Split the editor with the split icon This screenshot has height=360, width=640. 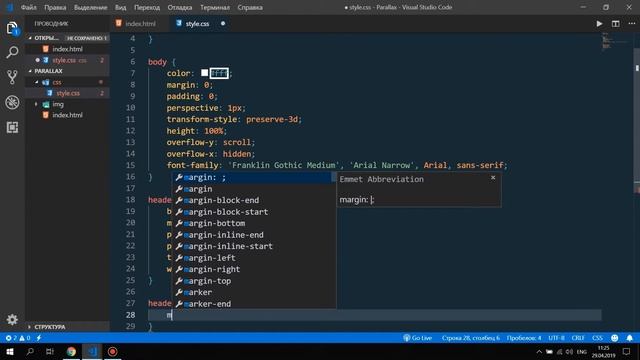[616, 24]
